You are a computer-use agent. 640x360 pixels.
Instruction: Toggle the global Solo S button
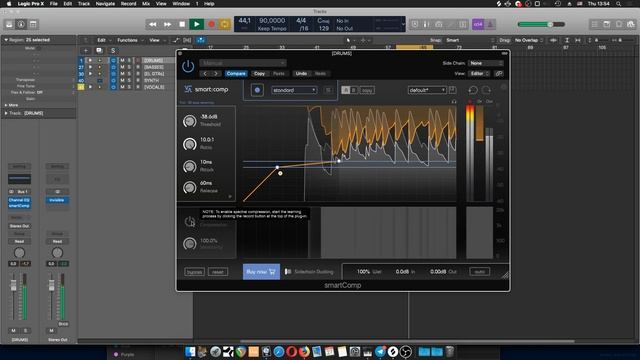[x=113, y=51]
